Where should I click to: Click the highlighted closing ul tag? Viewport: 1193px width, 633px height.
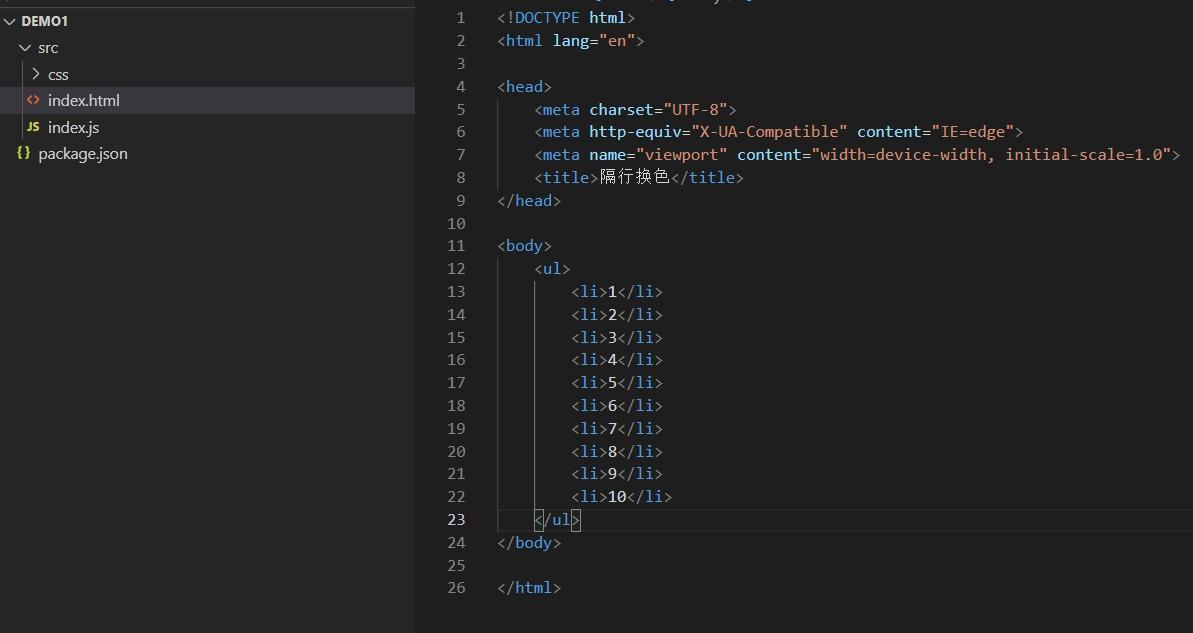[x=557, y=520]
